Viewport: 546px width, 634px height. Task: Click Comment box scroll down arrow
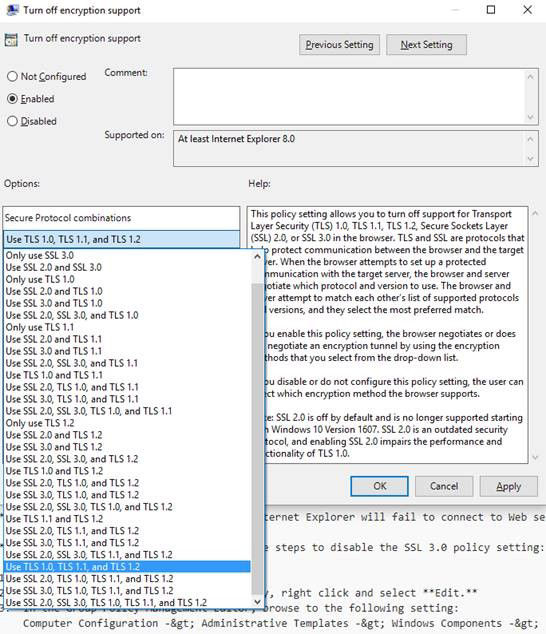531,117
